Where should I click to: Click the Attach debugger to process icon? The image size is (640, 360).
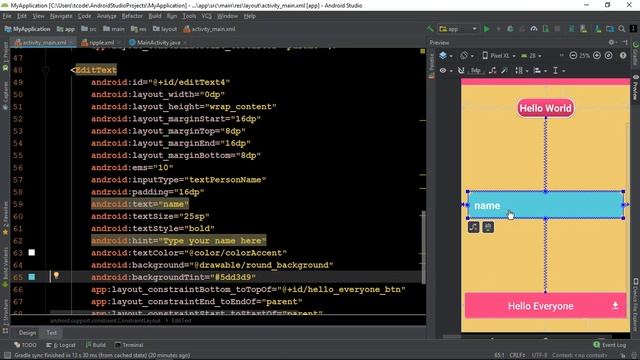point(546,29)
